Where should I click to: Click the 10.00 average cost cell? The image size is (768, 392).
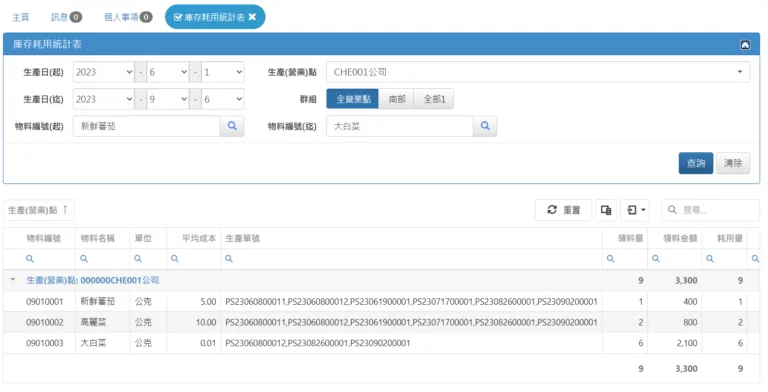pyautogui.click(x=206, y=322)
